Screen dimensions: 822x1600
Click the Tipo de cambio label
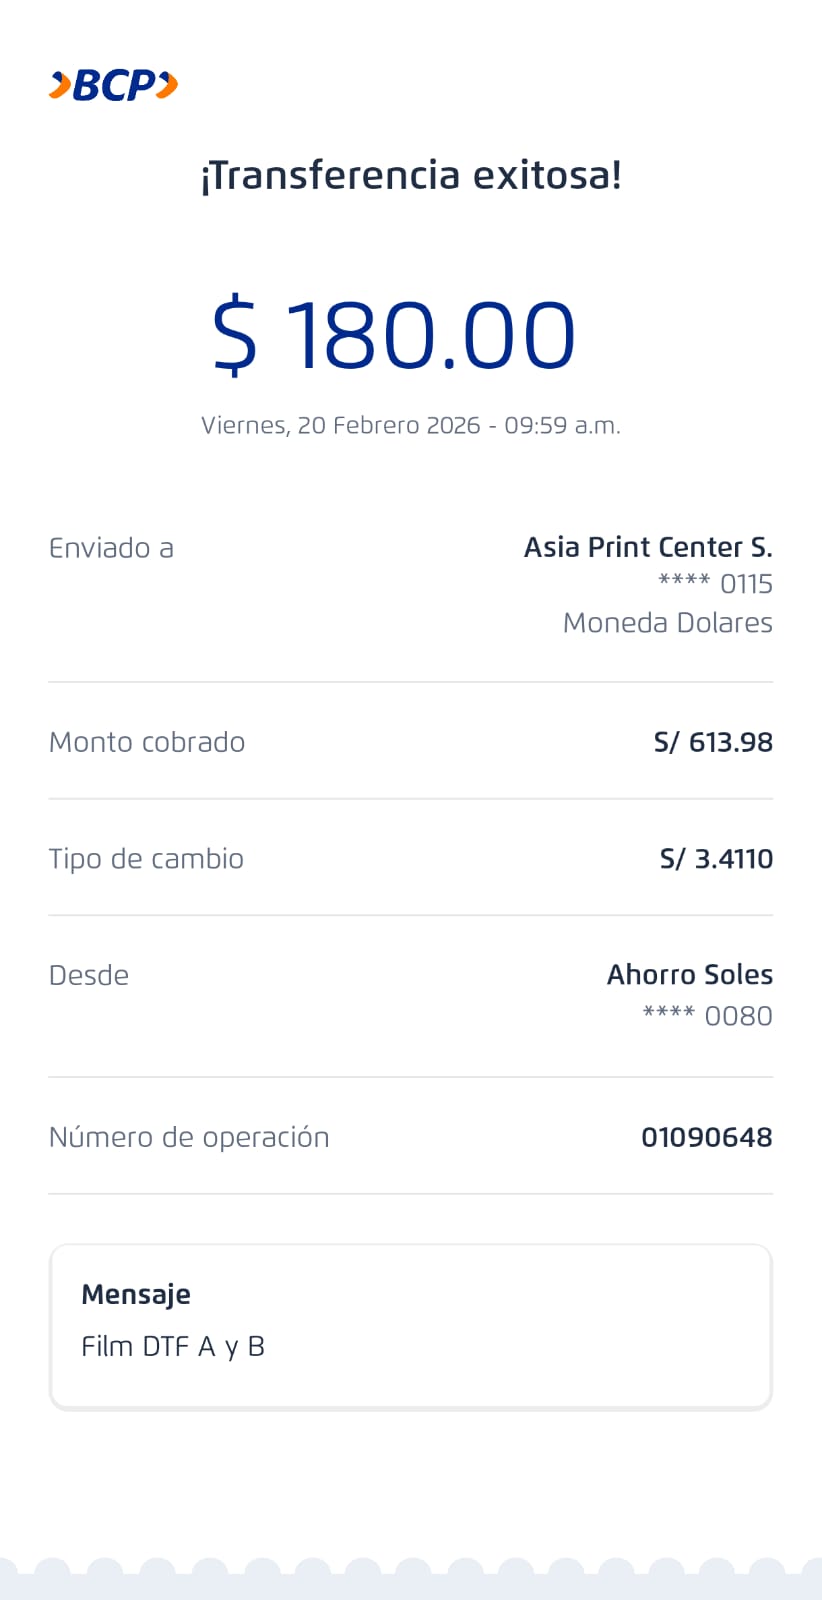coord(146,859)
